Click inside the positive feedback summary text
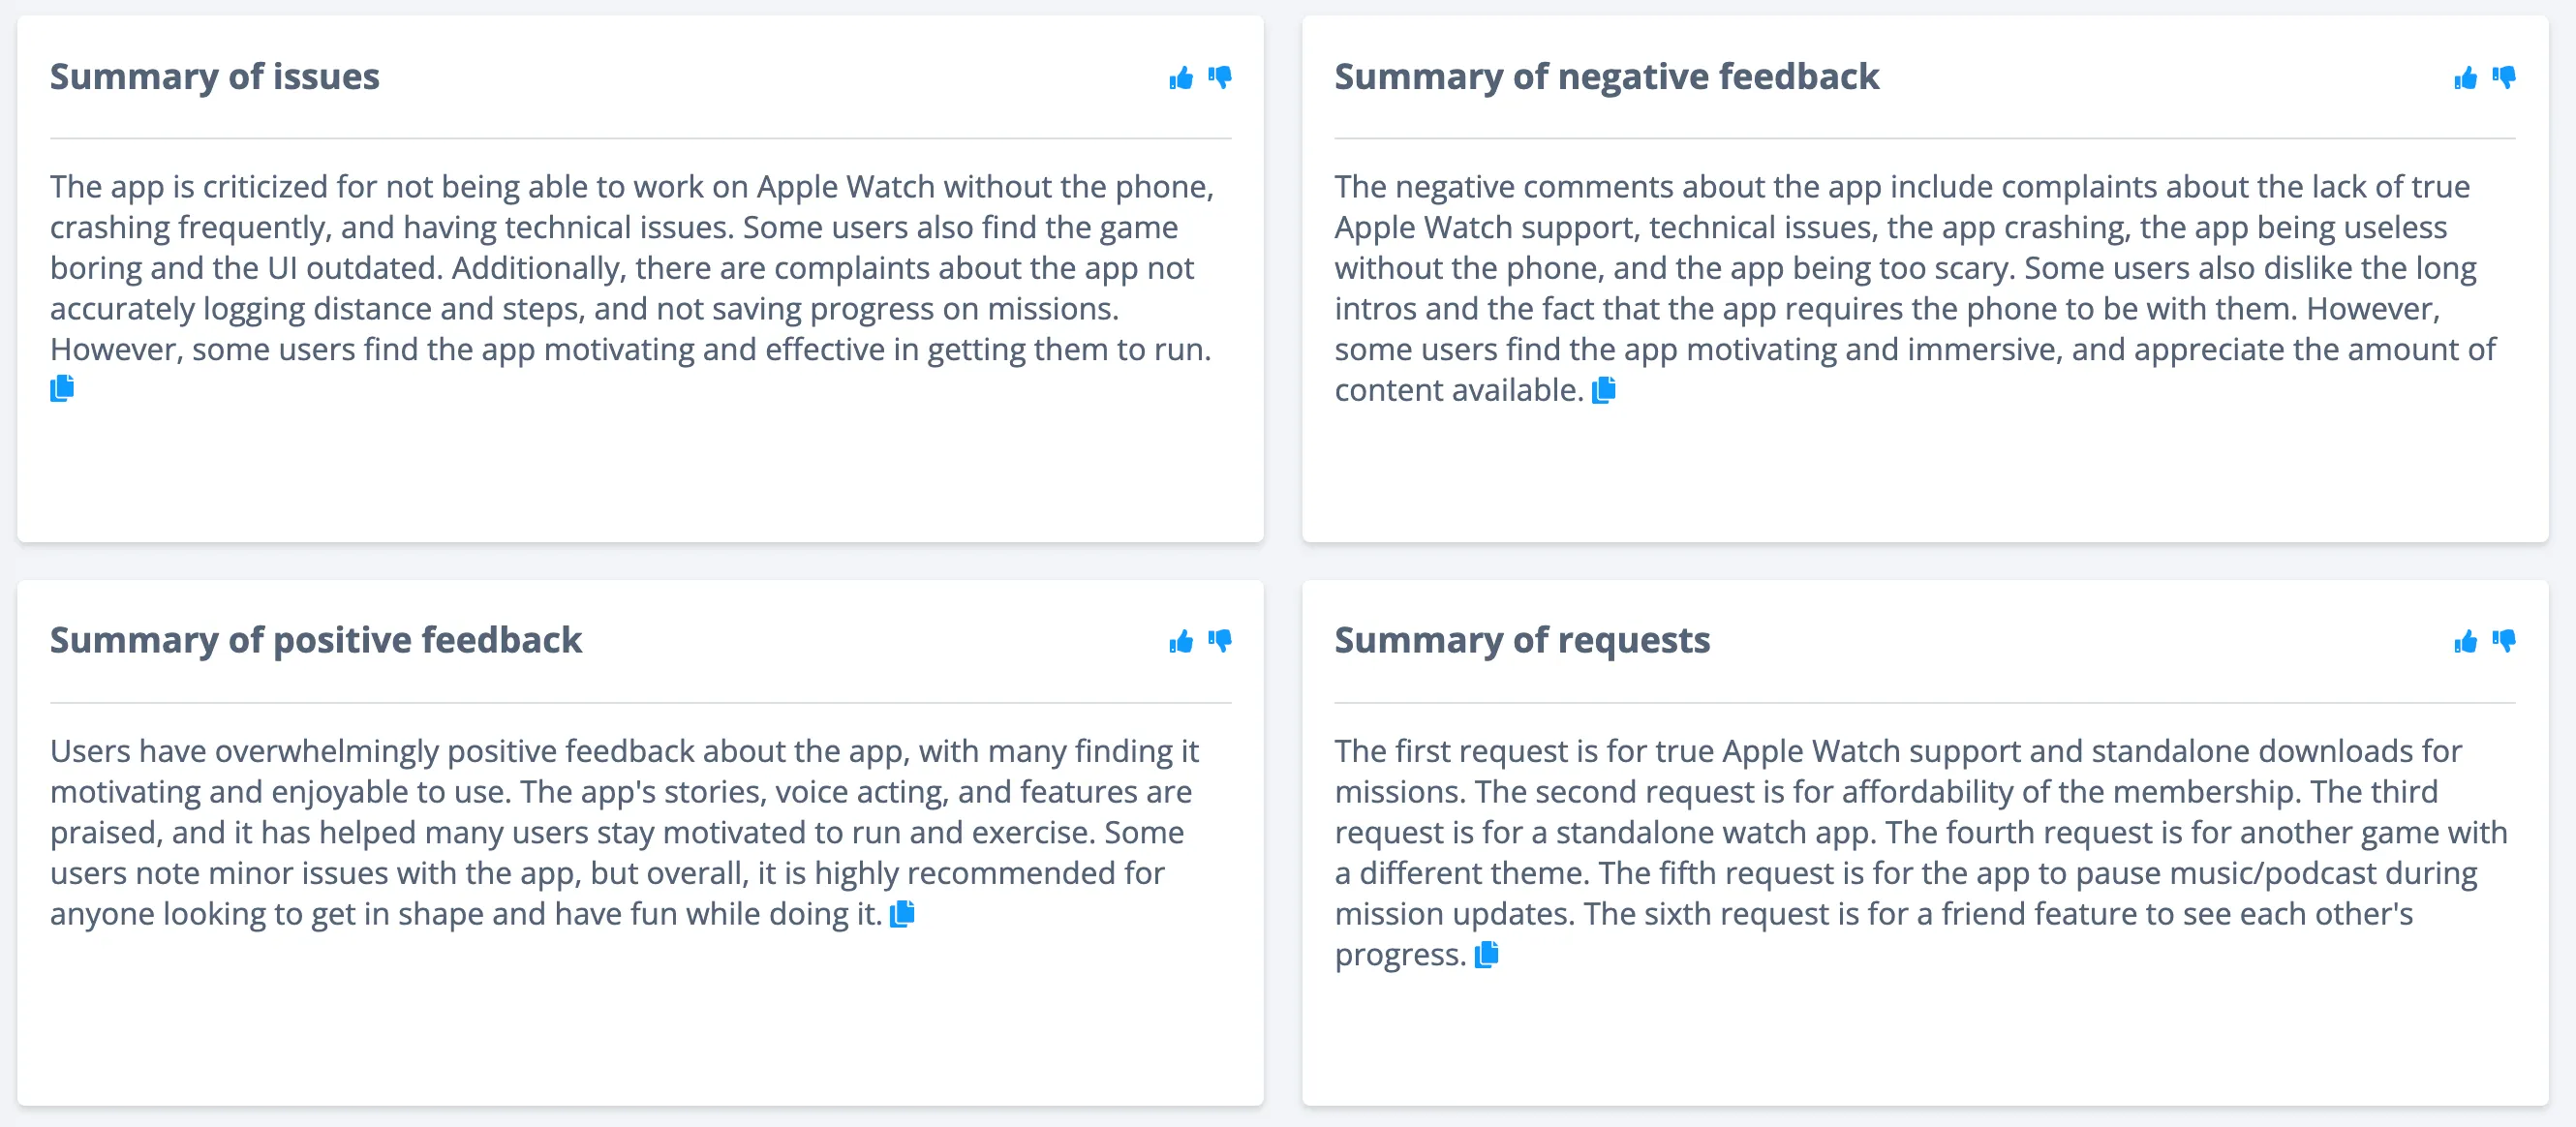This screenshot has height=1127, width=2576. (x=620, y=830)
